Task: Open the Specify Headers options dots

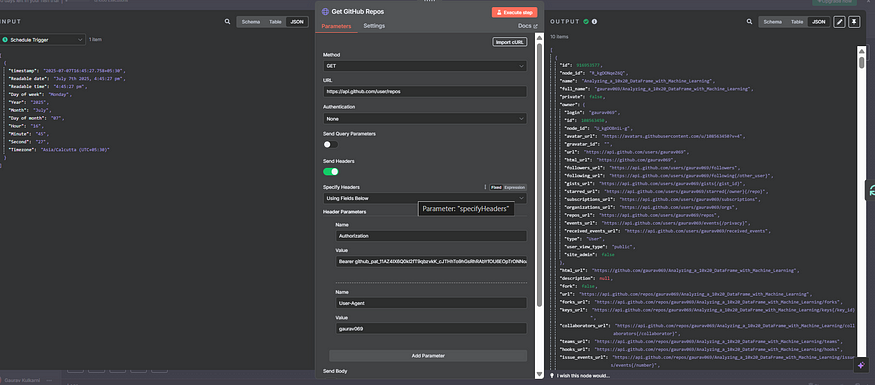Action: pos(485,187)
